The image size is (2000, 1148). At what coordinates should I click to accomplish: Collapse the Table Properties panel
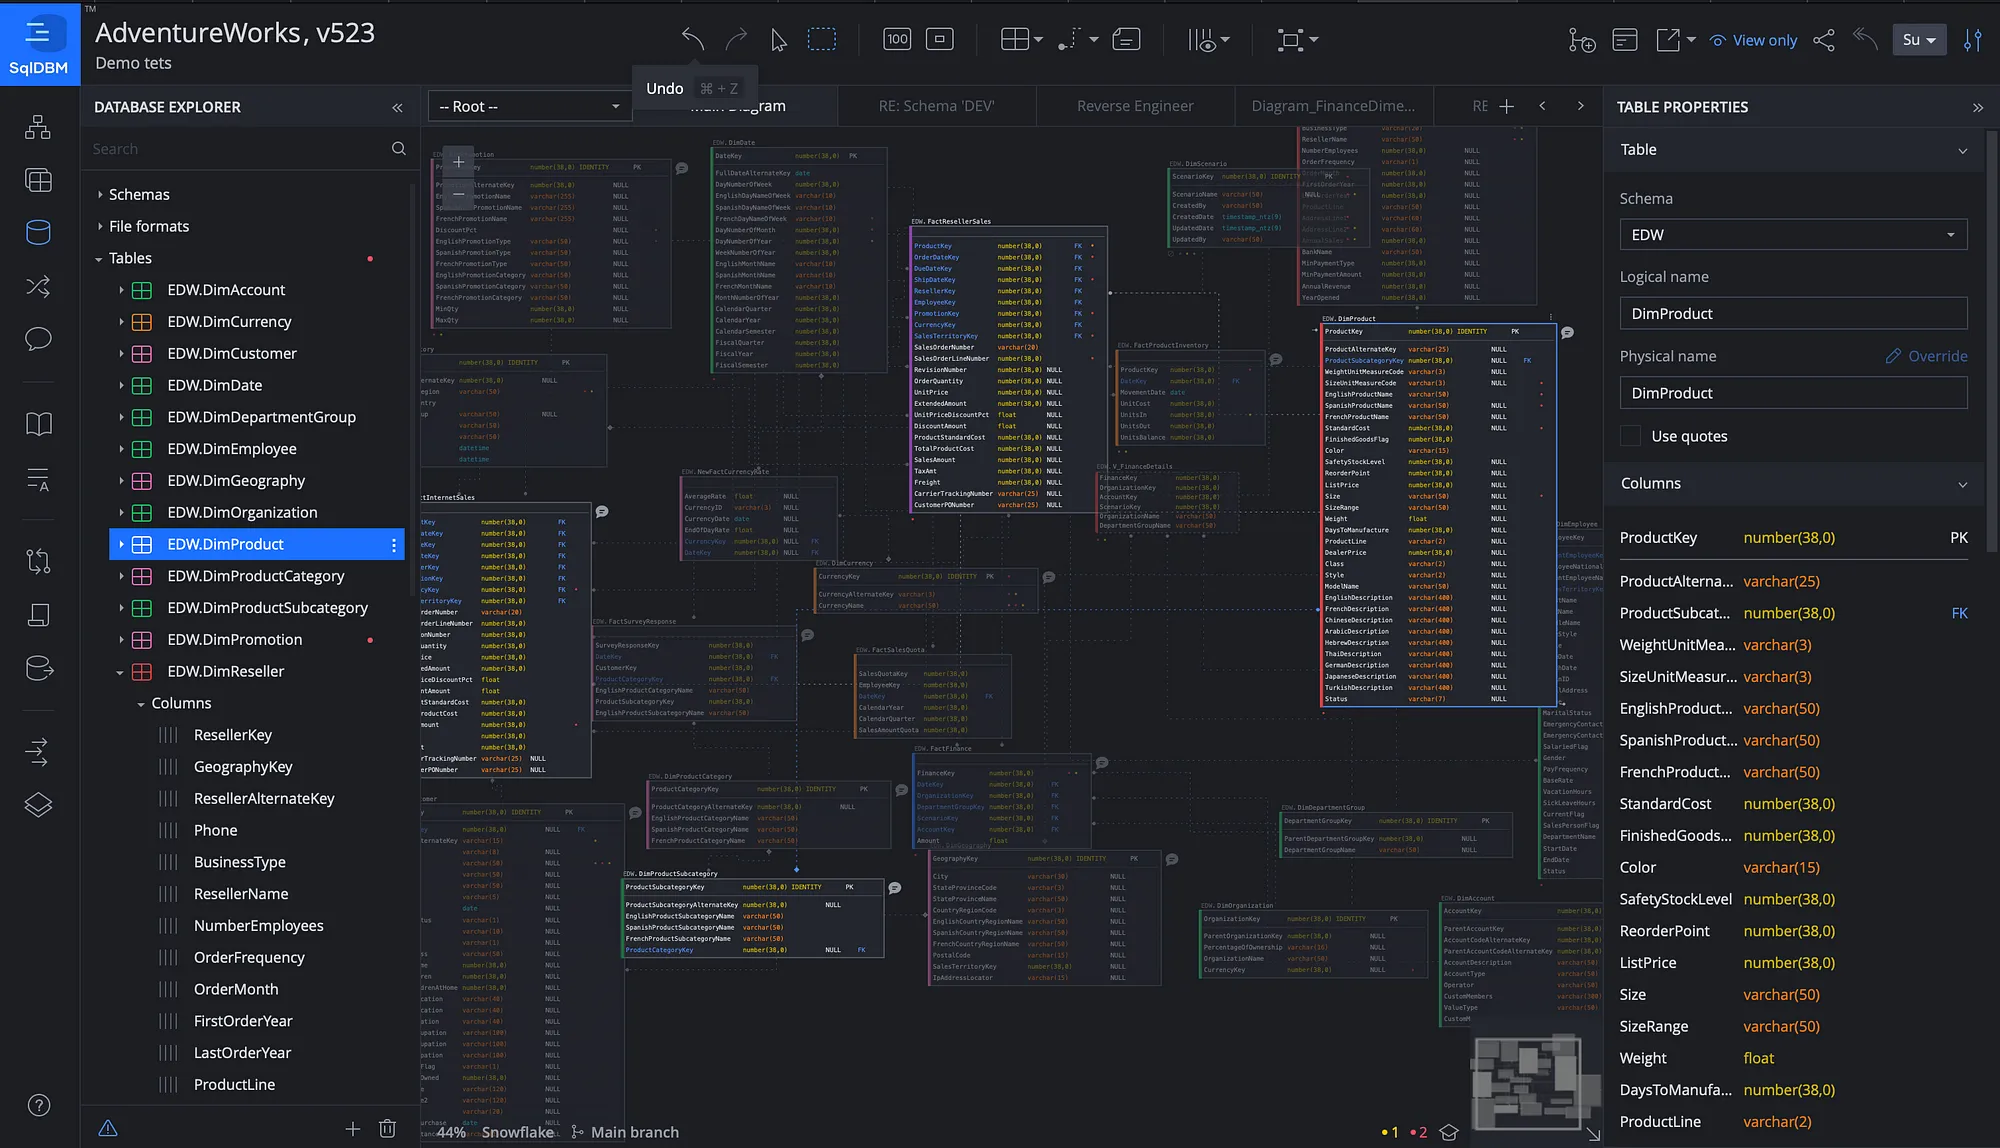[1977, 107]
